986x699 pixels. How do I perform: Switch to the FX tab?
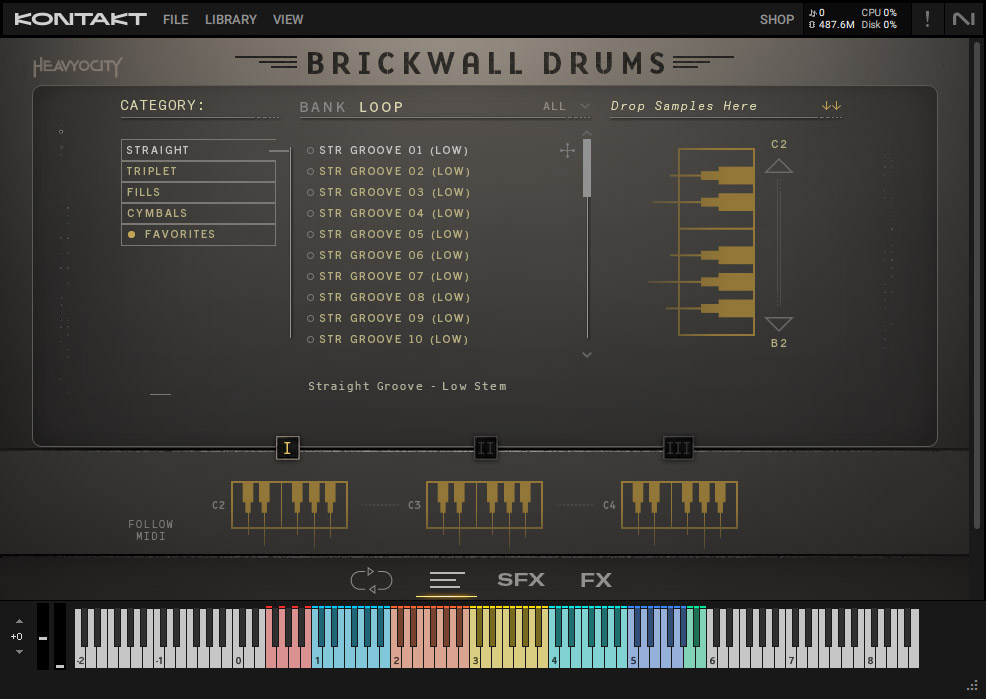[595, 580]
